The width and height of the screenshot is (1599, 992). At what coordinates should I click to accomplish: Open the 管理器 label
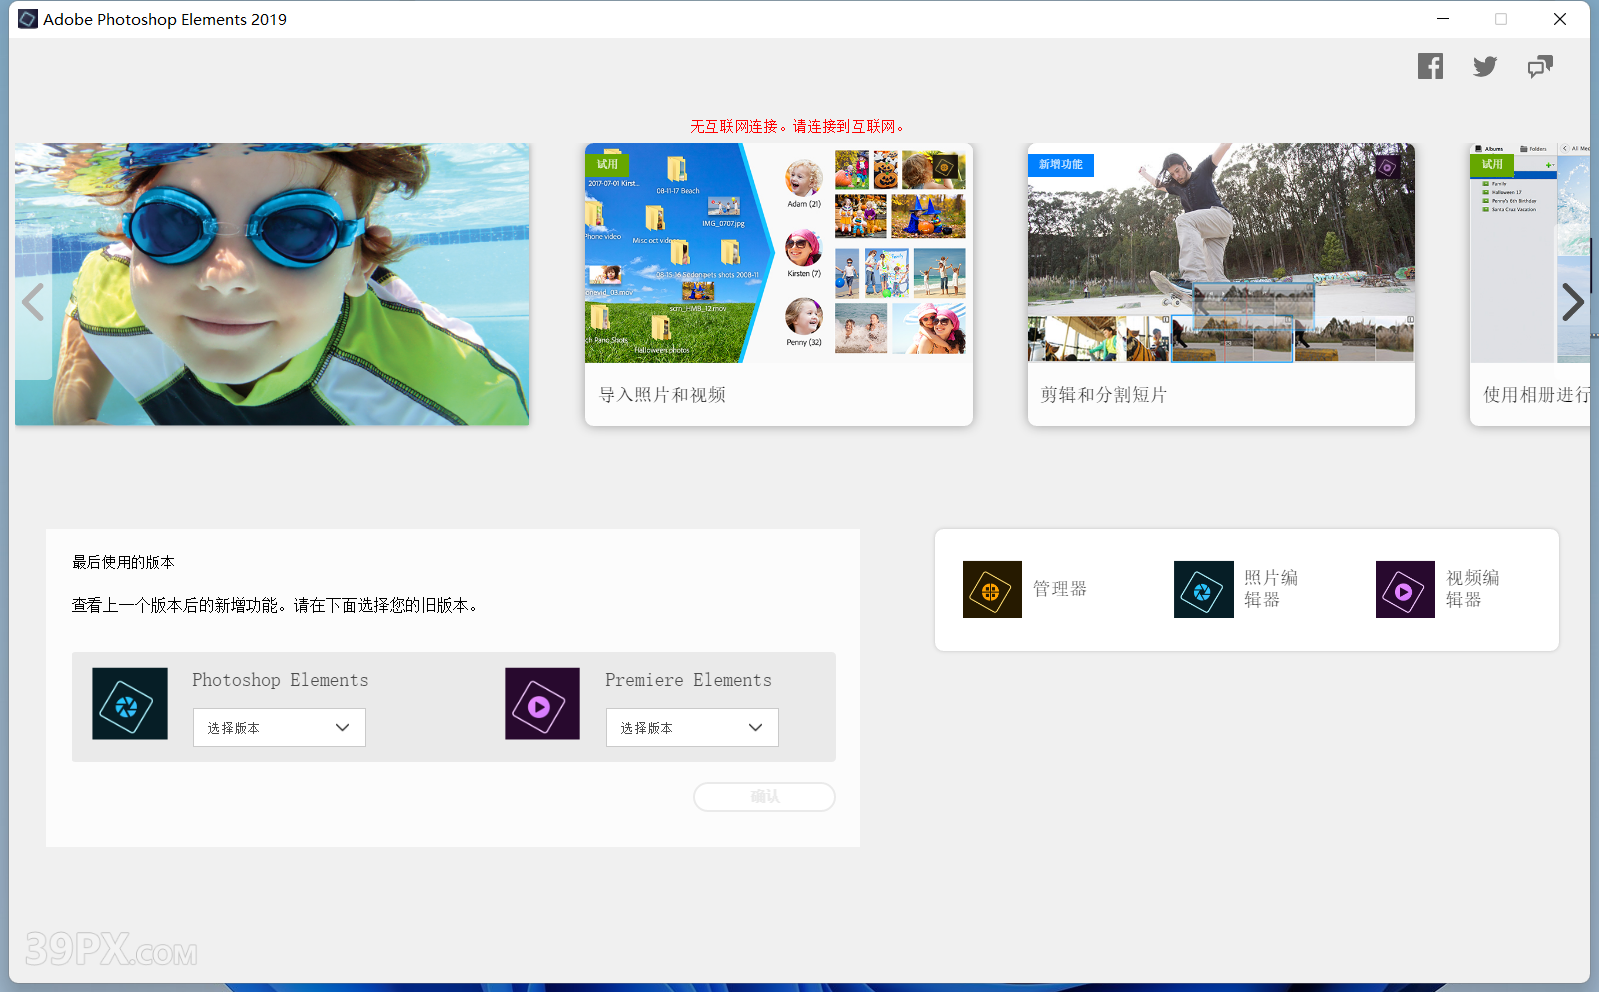pos(1060,589)
